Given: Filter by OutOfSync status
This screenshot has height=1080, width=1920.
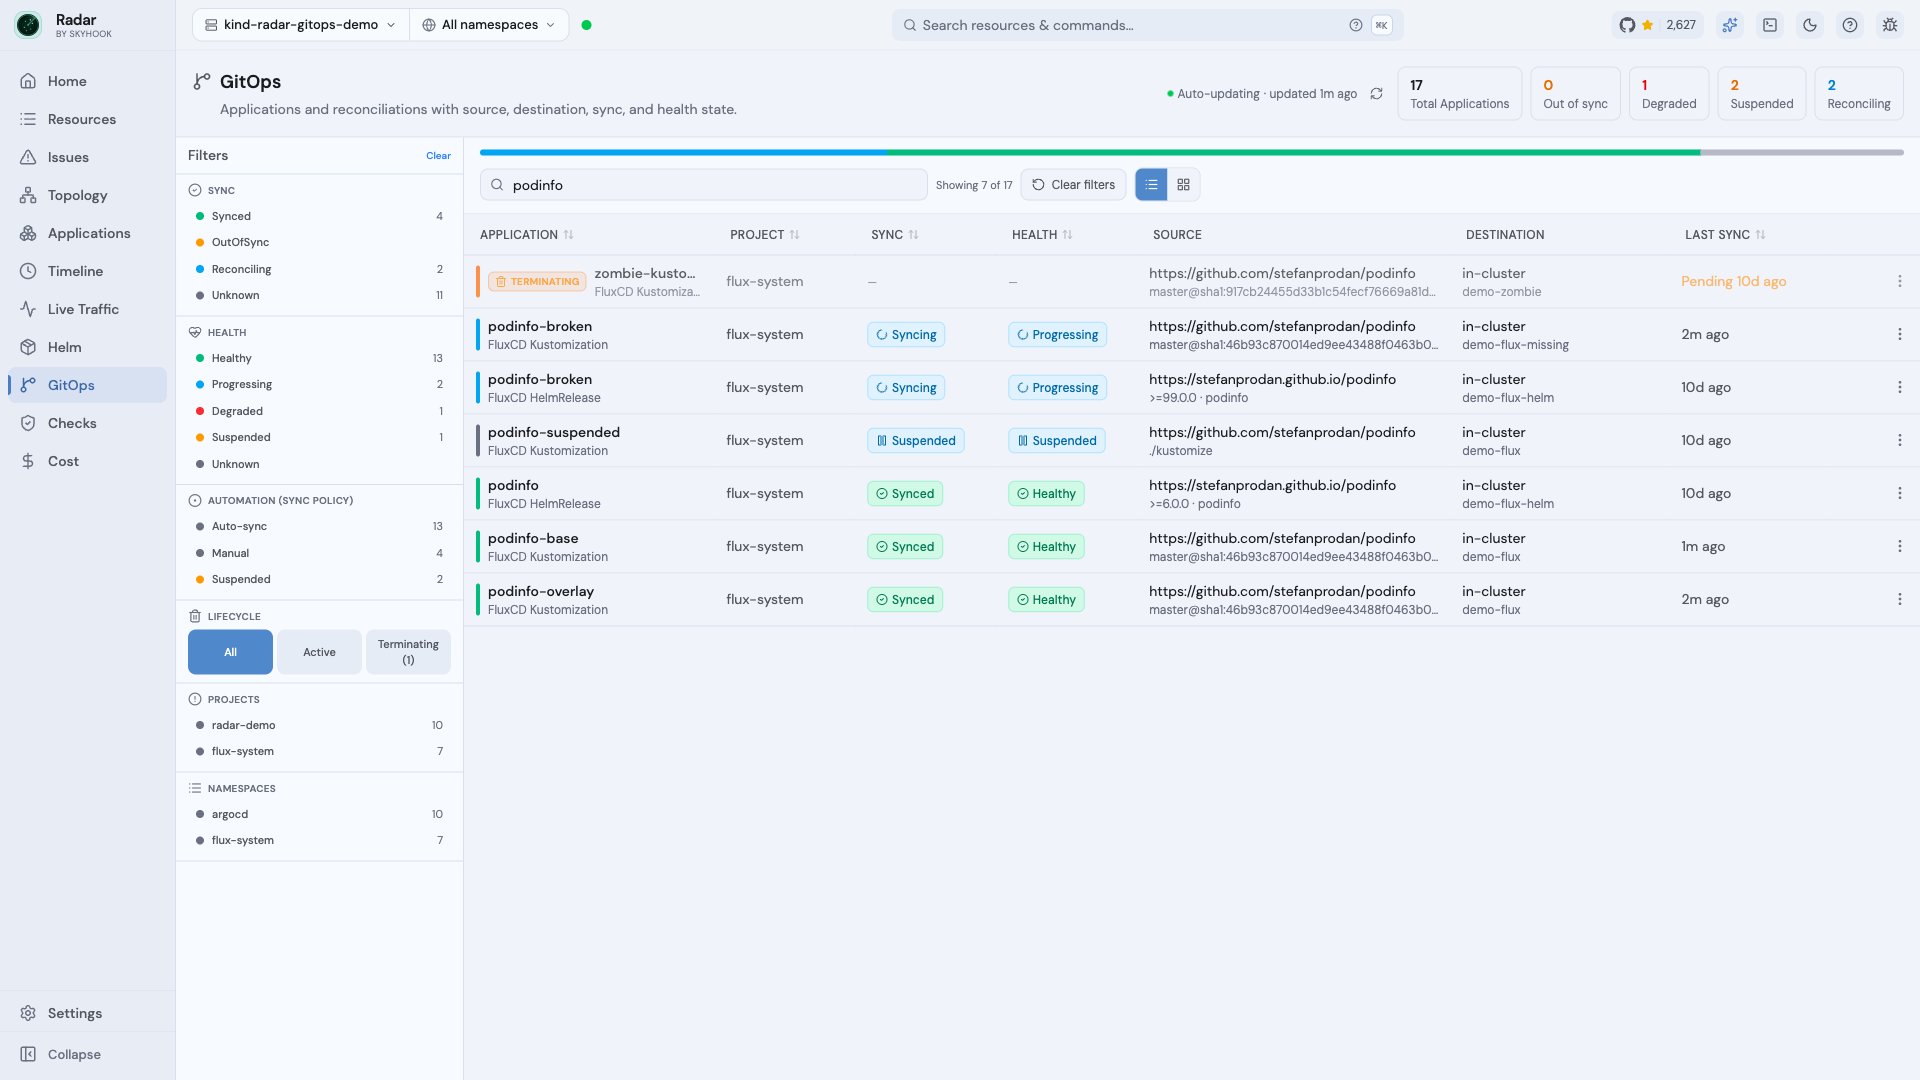Looking at the screenshot, I should tap(319, 242).
